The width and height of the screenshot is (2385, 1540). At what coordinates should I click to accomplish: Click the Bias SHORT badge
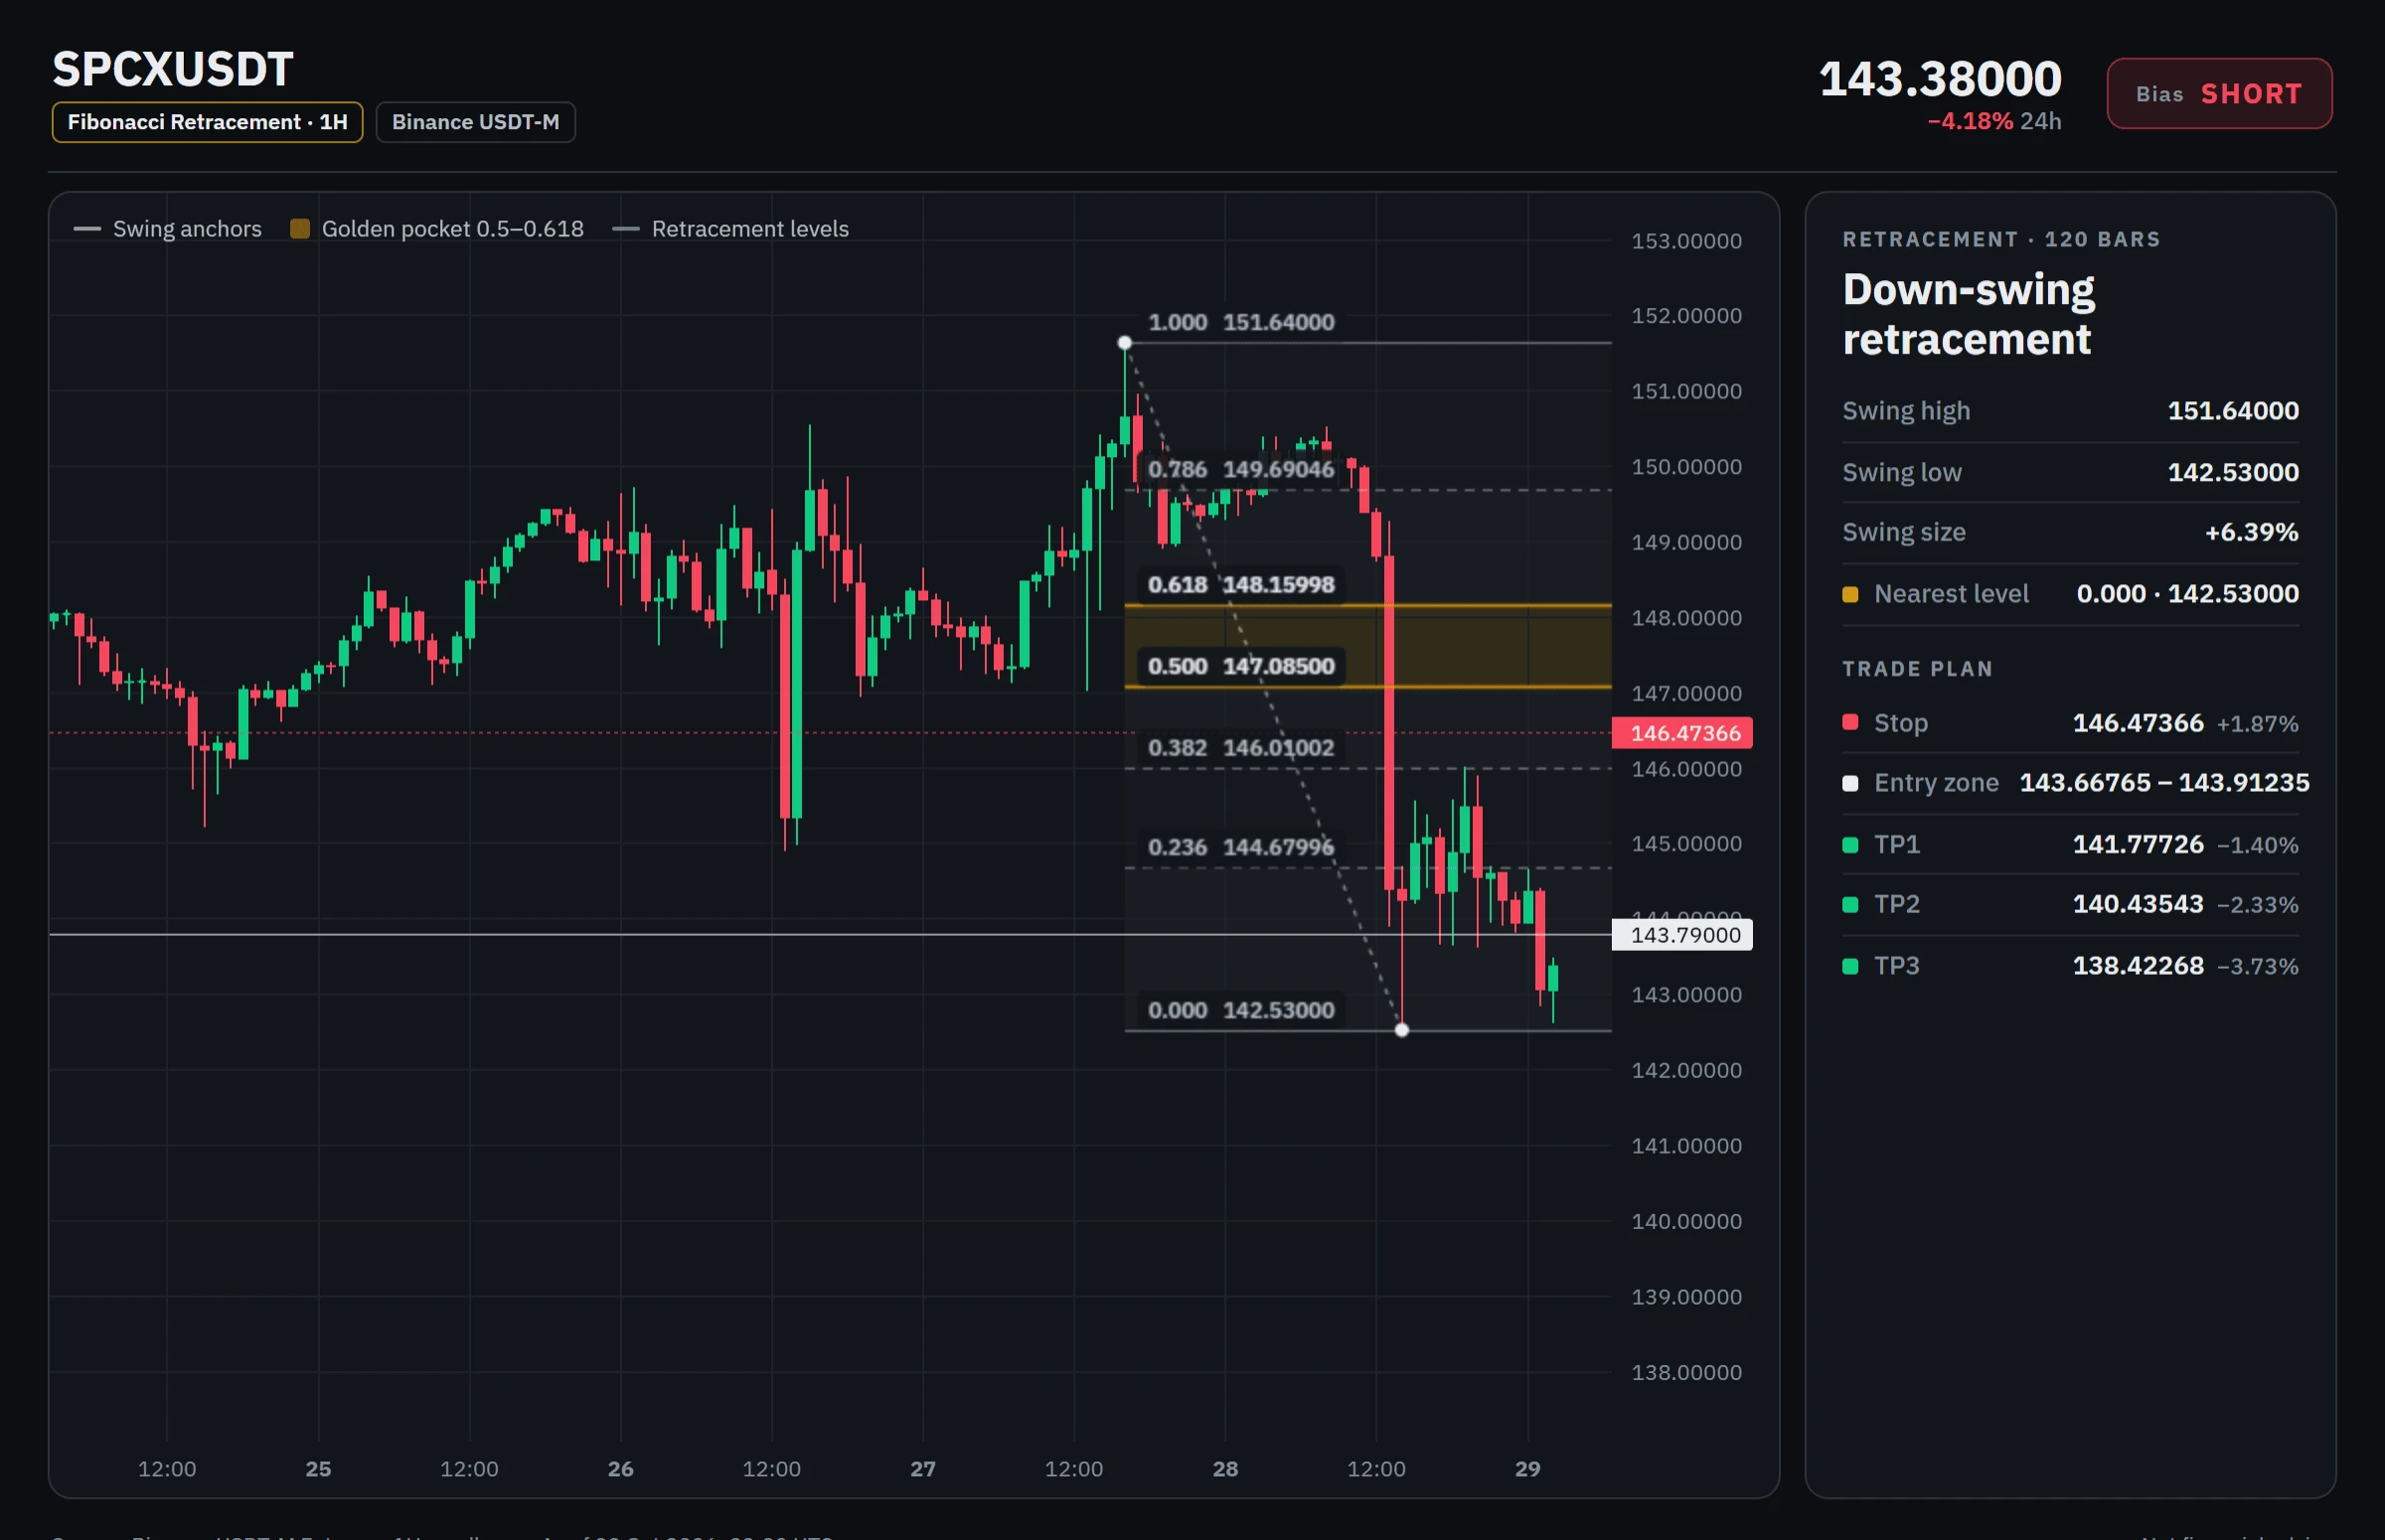[x=2219, y=94]
